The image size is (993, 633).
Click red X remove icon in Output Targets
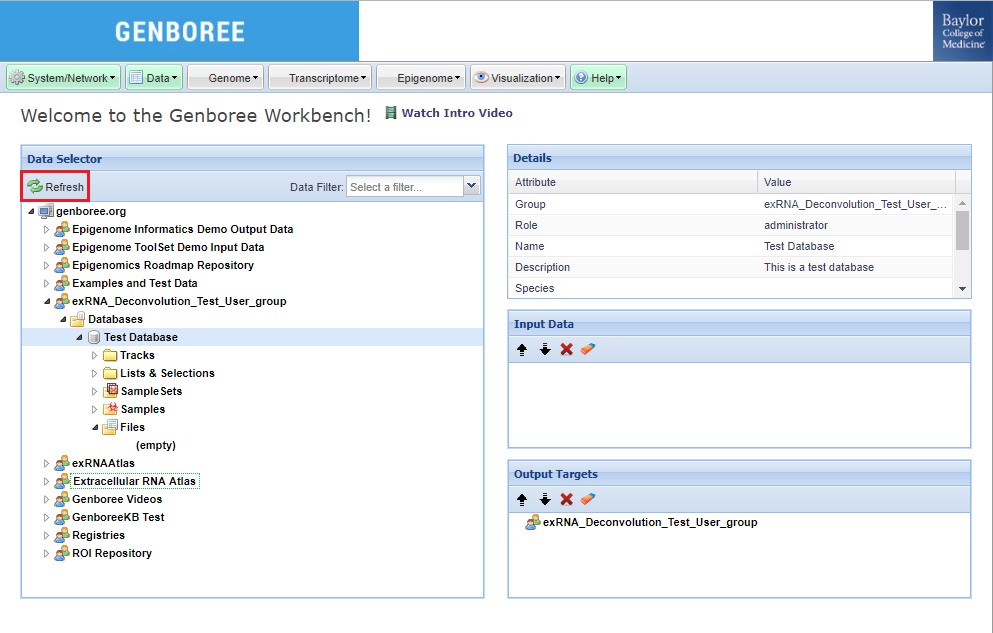coord(567,499)
